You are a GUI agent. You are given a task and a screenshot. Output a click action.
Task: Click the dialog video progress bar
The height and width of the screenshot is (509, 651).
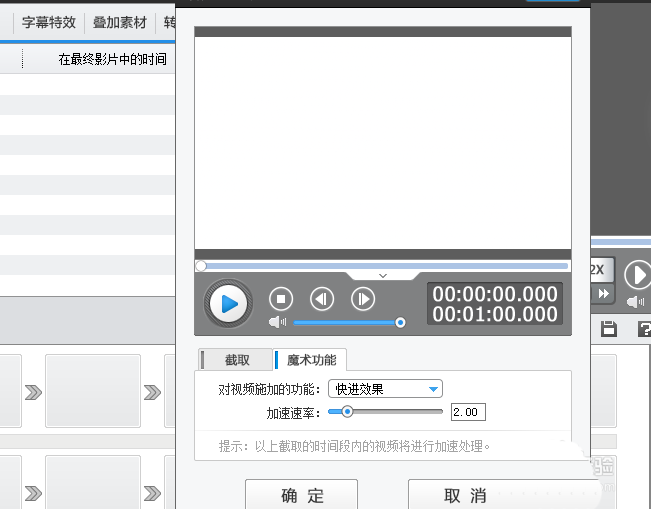coord(383,266)
